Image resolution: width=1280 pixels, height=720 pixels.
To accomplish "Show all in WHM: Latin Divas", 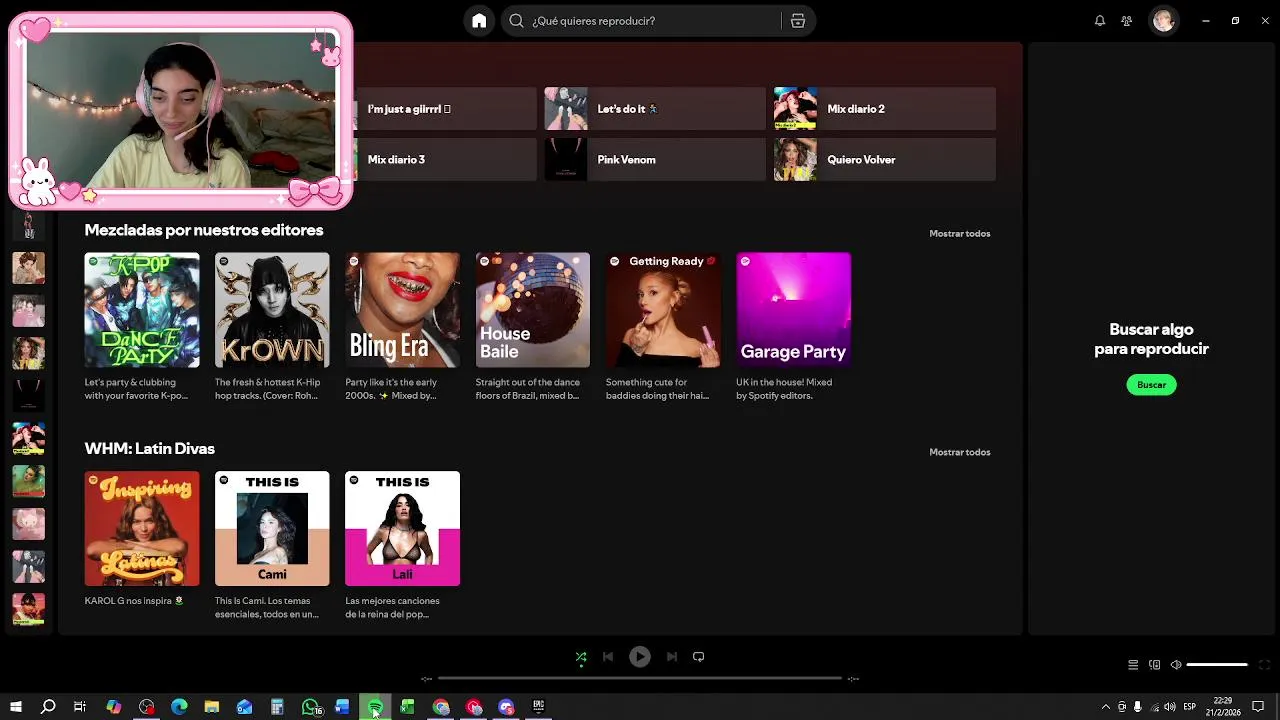I will click(960, 452).
